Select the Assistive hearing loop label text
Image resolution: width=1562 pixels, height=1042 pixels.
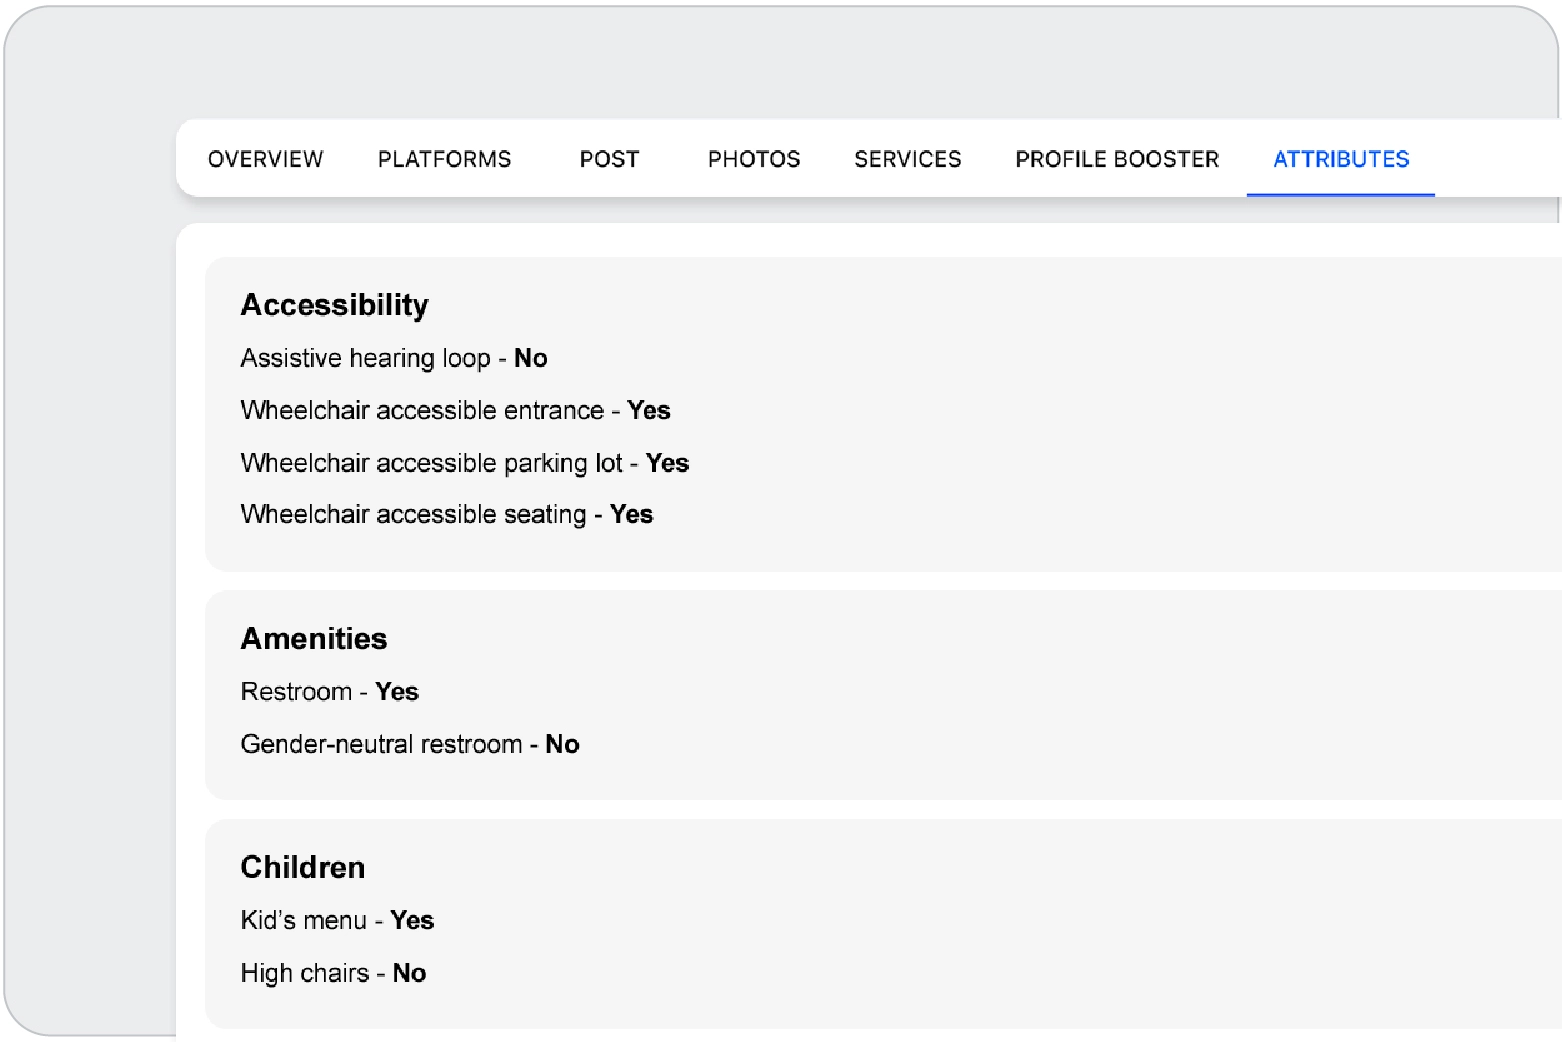pyautogui.click(x=365, y=359)
